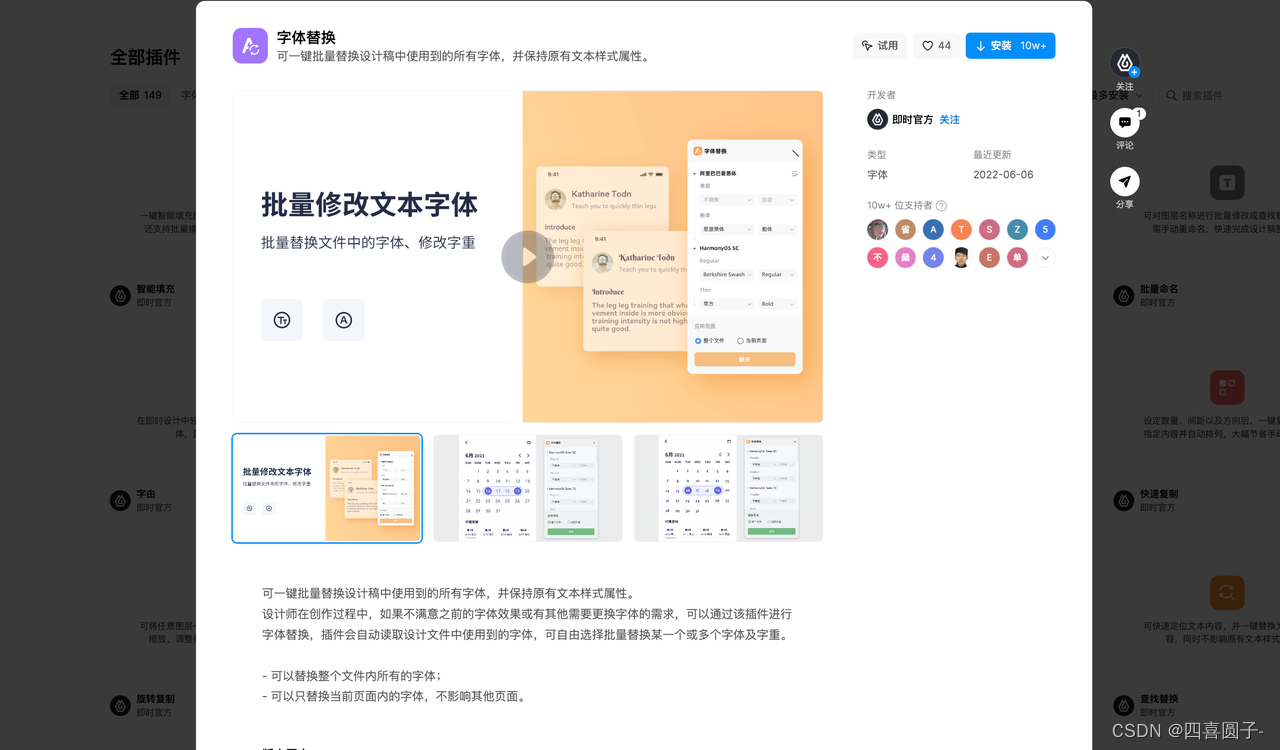
Task: Expand the full supporters list chevron
Action: pos(1045,258)
